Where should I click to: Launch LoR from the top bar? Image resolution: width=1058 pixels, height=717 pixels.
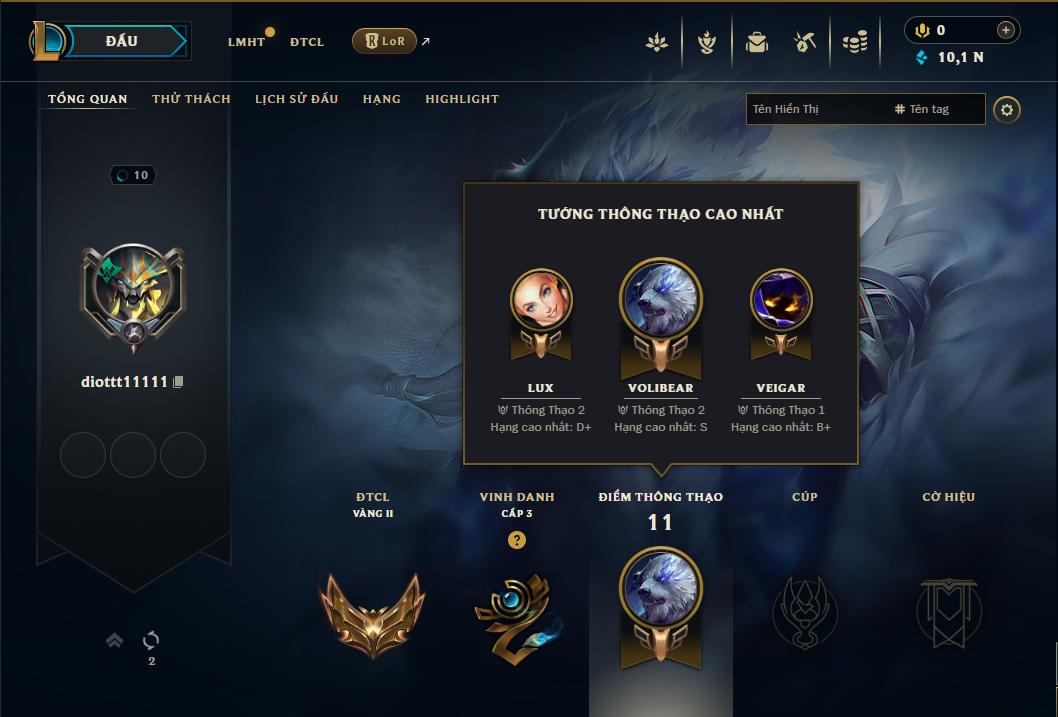tap(385, 41)
